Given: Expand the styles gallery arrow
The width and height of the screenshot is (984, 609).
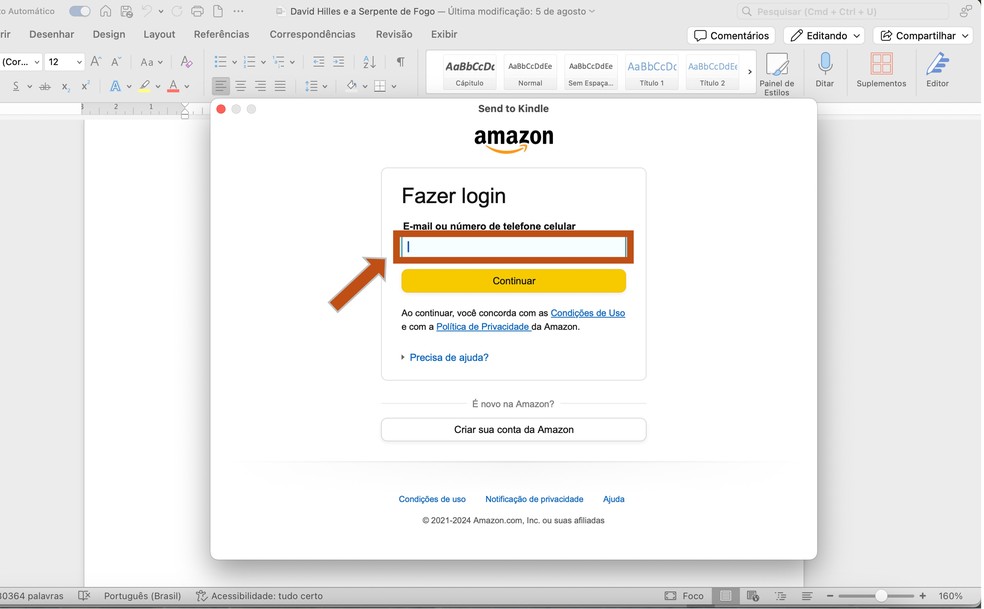Looking at the screenshot, I should 750,72.
